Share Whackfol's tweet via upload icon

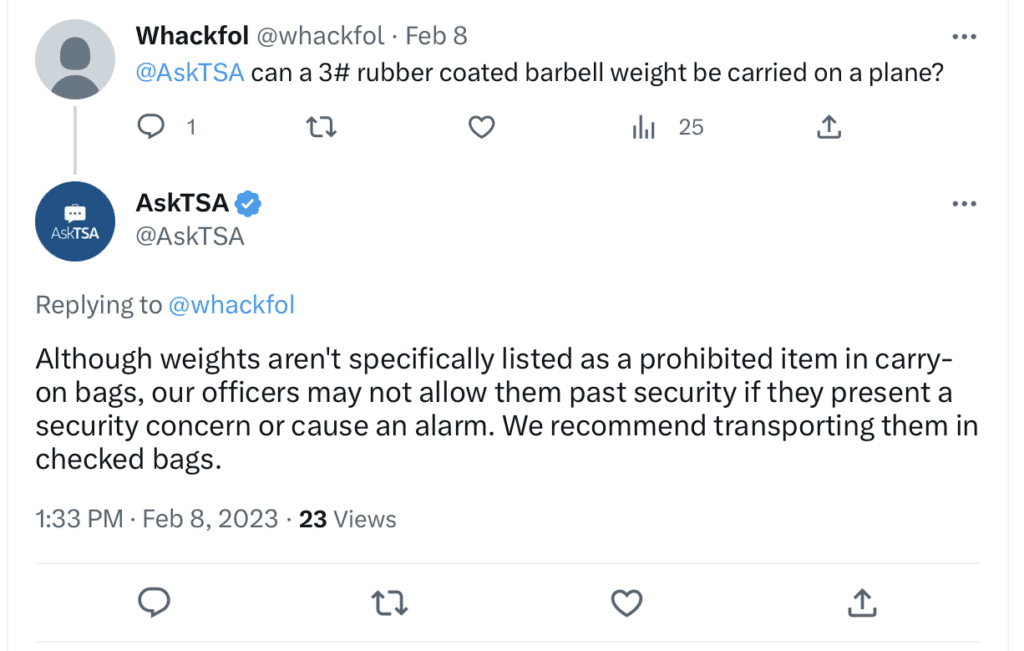829,127
